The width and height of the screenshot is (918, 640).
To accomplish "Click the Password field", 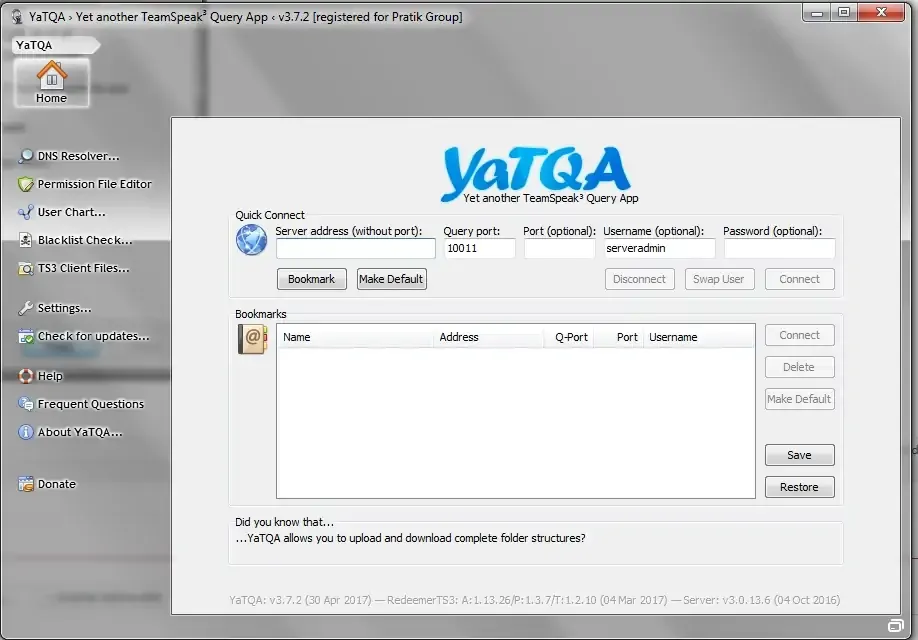I will pos(779,248).
